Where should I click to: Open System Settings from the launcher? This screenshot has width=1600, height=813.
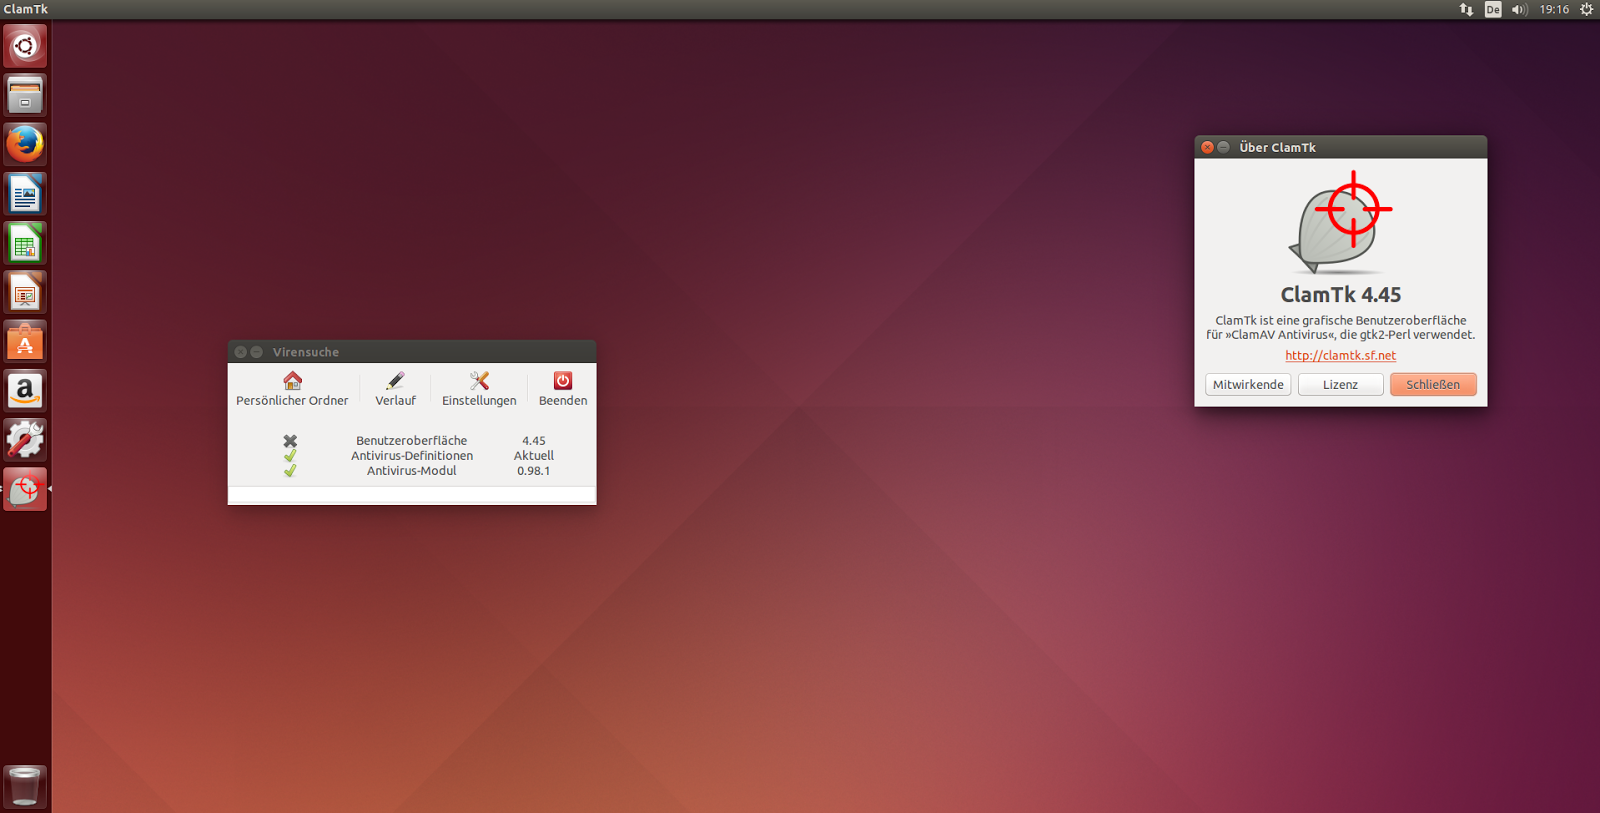(x=25, y=439)
